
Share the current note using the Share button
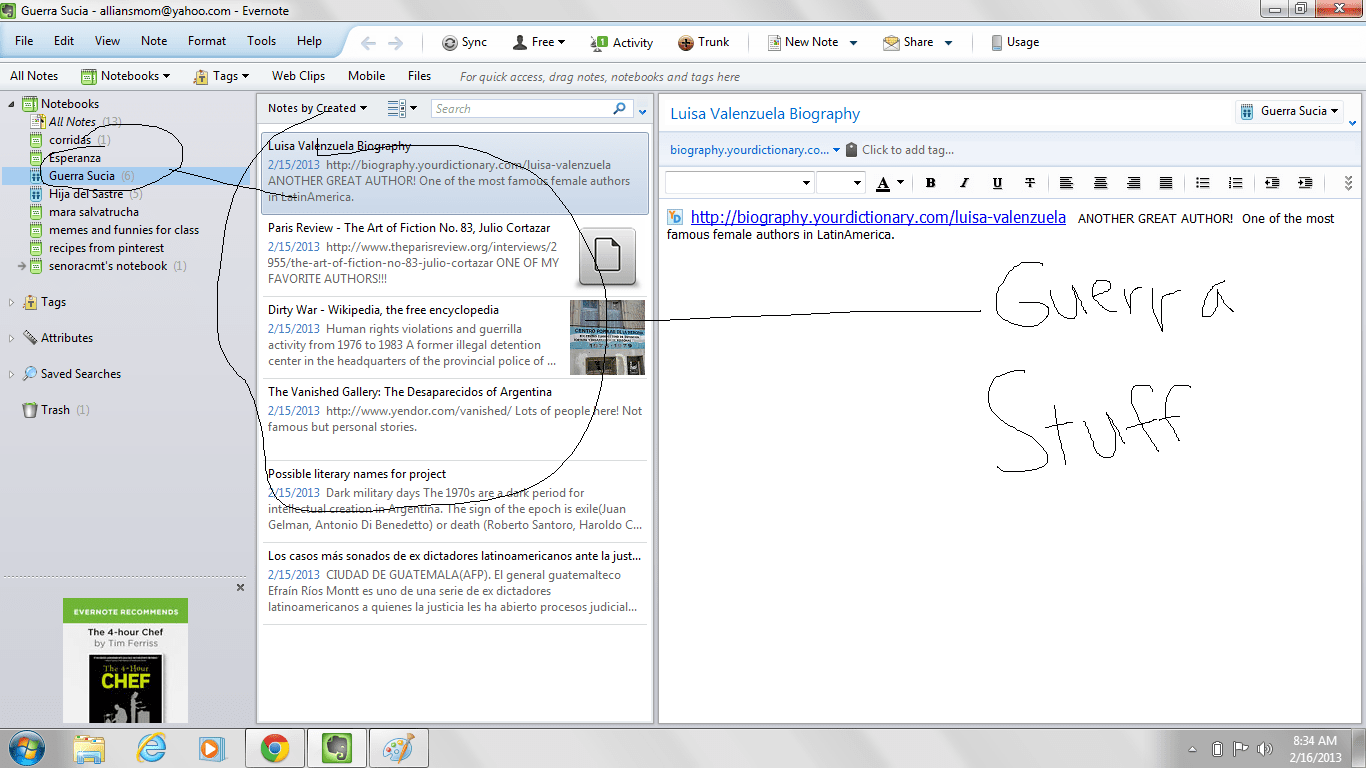[x=908, y=42]
